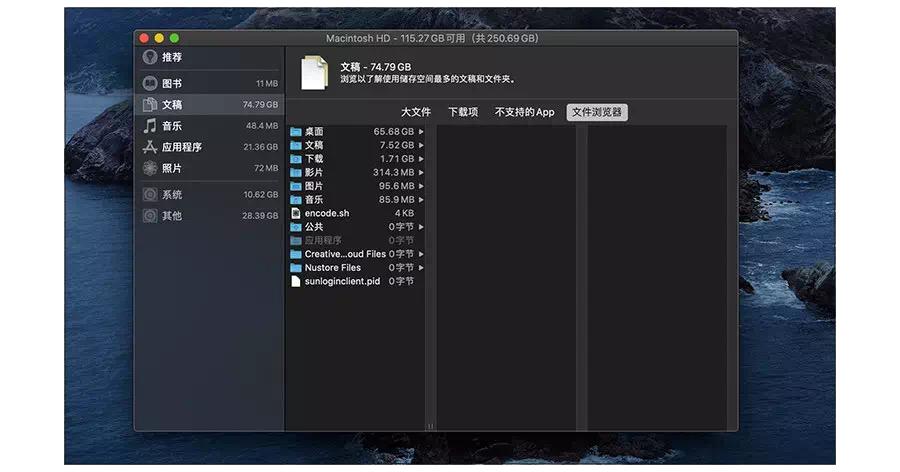Select the sunloginclient.pid file name
900x472 pixels.
pos(342,281)
